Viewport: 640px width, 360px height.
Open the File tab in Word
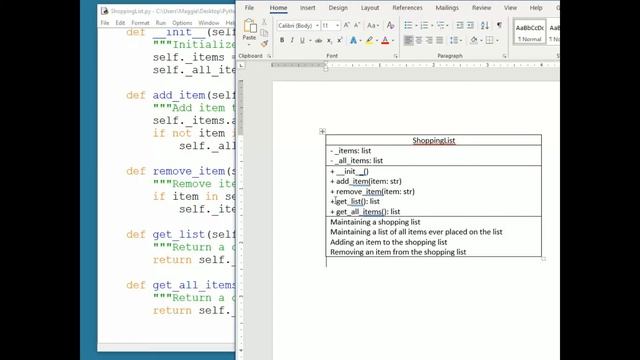[249, 8]
